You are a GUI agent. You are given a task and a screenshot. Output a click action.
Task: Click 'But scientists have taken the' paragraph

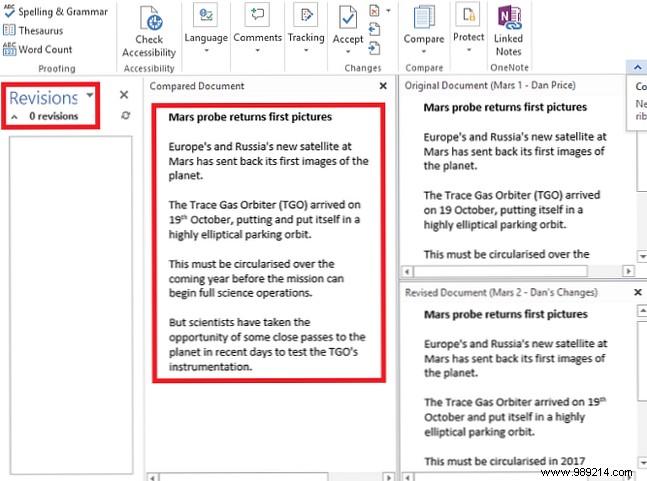(x=267, y=344)
